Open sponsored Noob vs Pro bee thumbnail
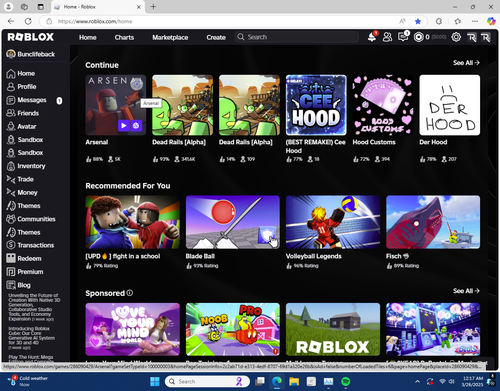The width and height of the screenshot is (500, 391). 233,329
